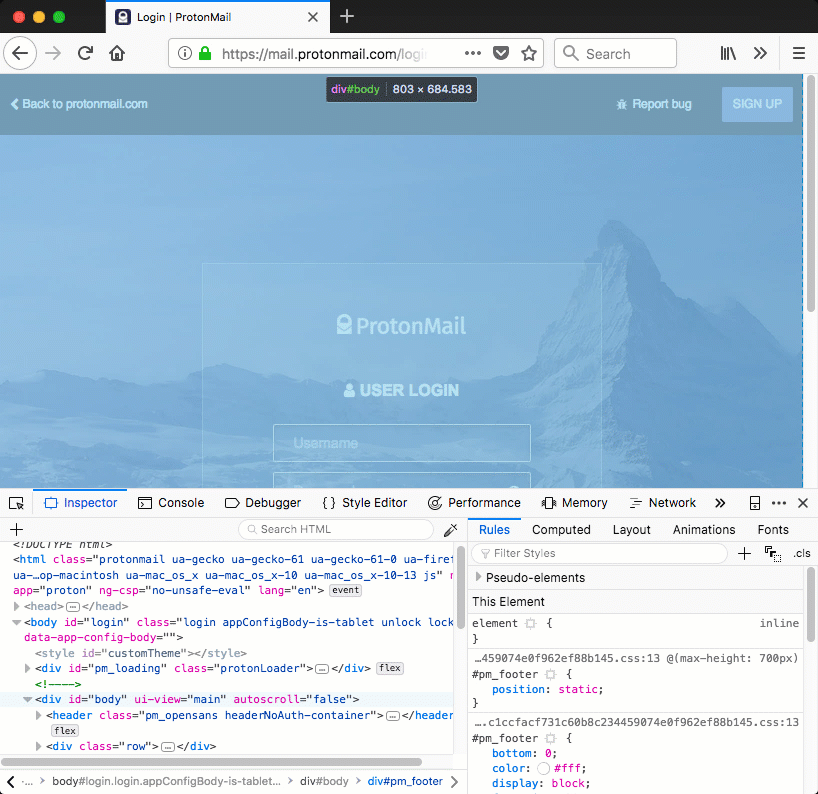818x794 pixels.
Task: Bookmark this page with the star
Action: coord(529,53)
